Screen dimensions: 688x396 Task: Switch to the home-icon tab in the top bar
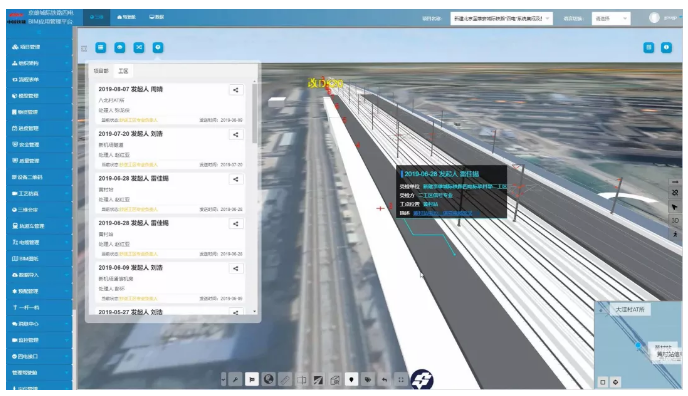click(126, 17)
